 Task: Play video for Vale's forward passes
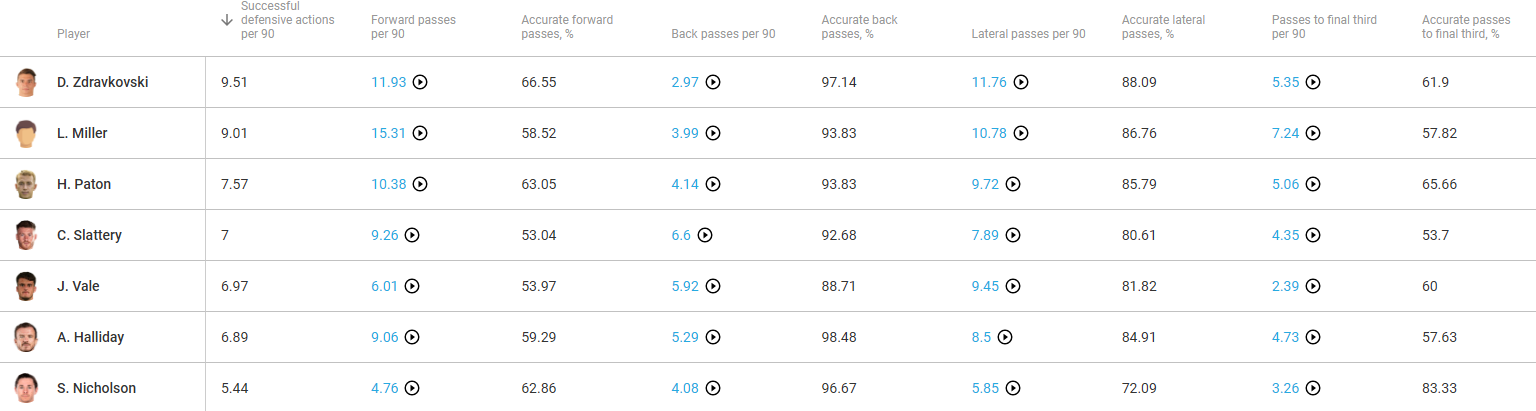[x=412, y=287]
